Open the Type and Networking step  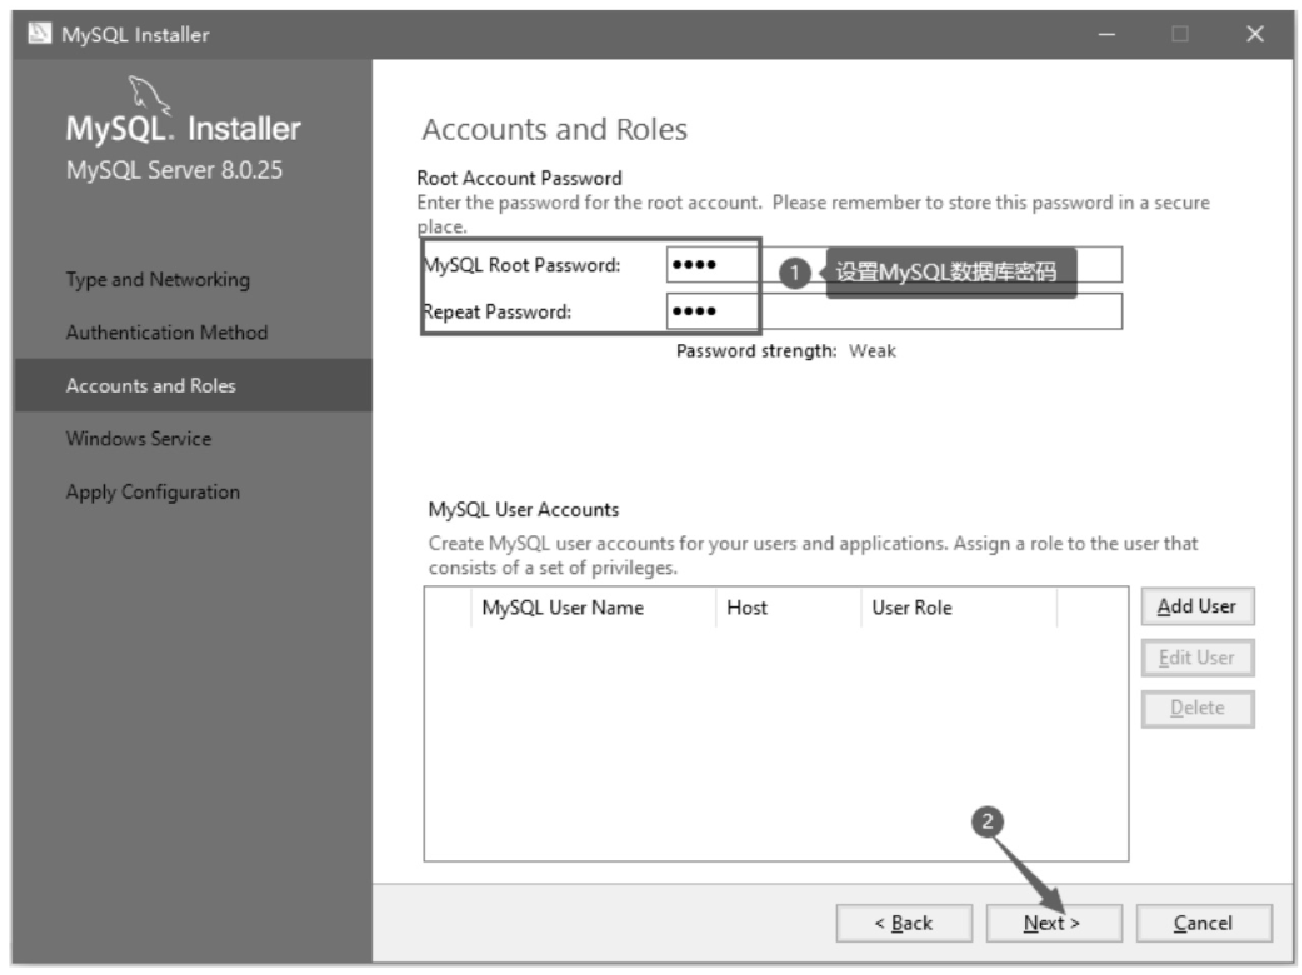click(x=158, y=280)
